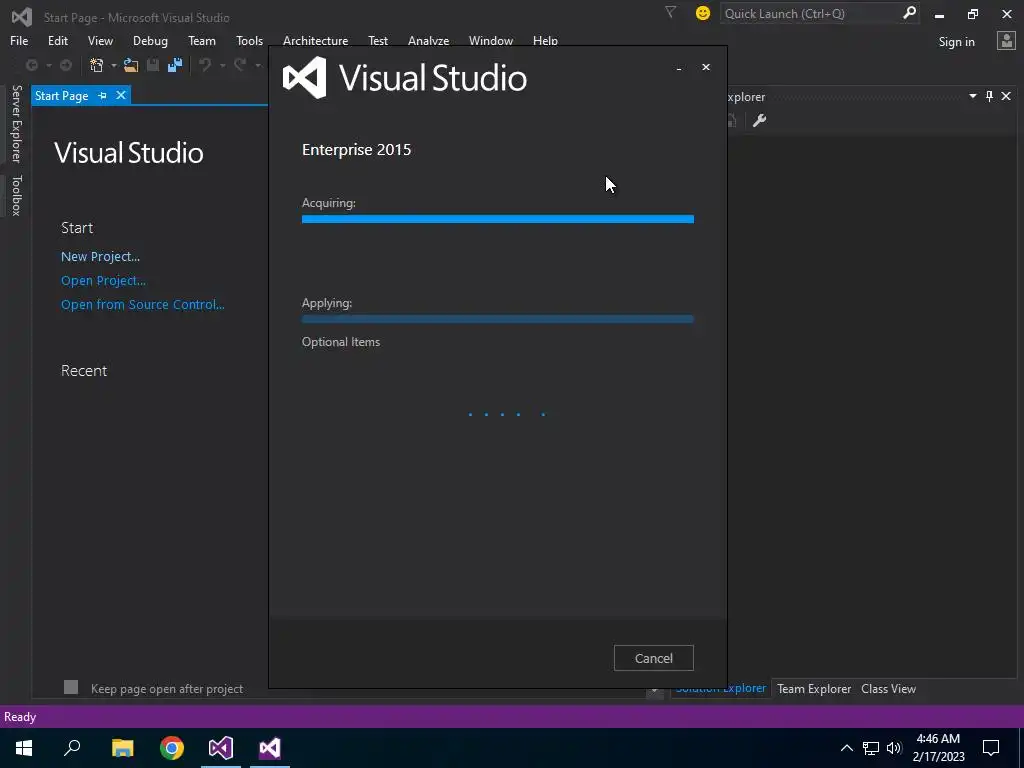
Task: Toggle auto hide pin on Solution Explorer panel
Action: 989,96
